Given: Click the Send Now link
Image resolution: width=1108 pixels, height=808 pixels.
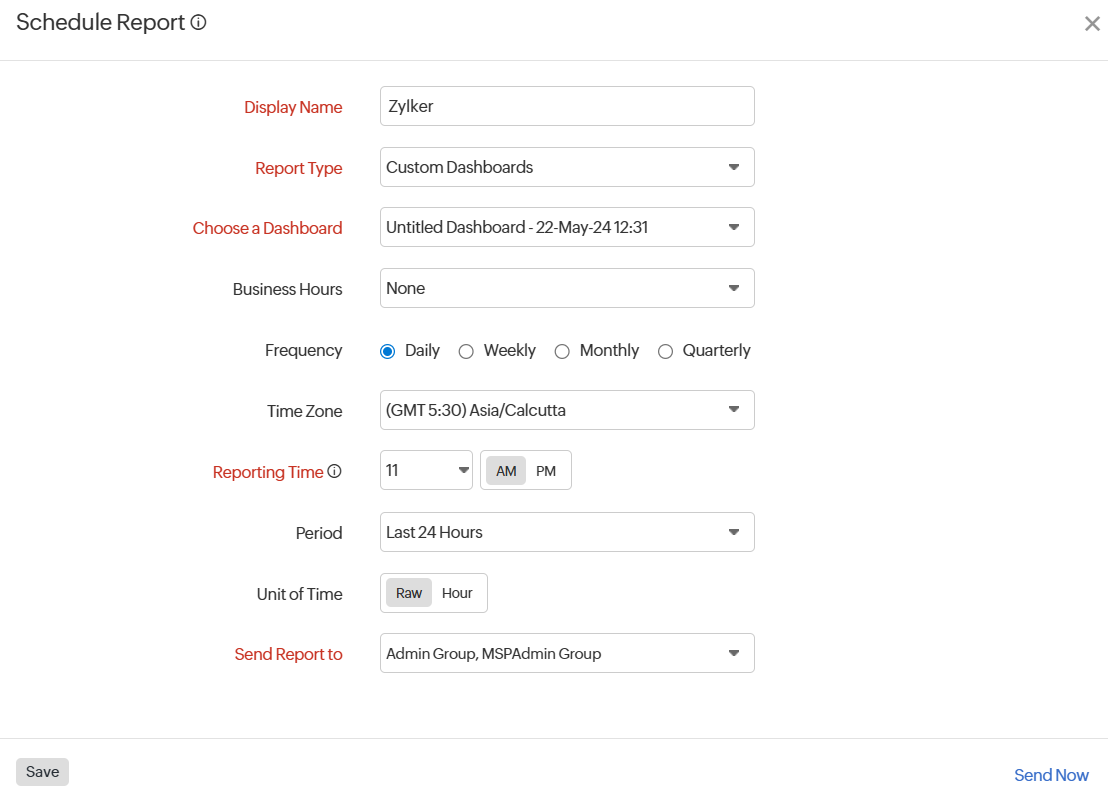Looking at the screenshot, I should coord(1051,775).
